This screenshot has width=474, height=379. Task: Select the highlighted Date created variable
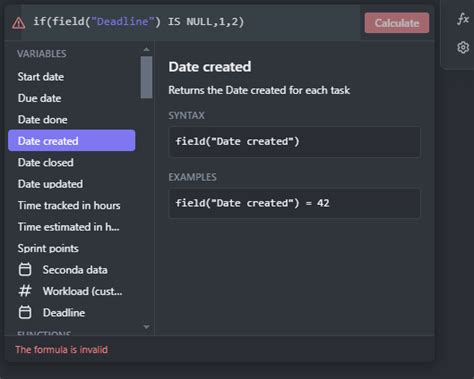coord(72,140)
